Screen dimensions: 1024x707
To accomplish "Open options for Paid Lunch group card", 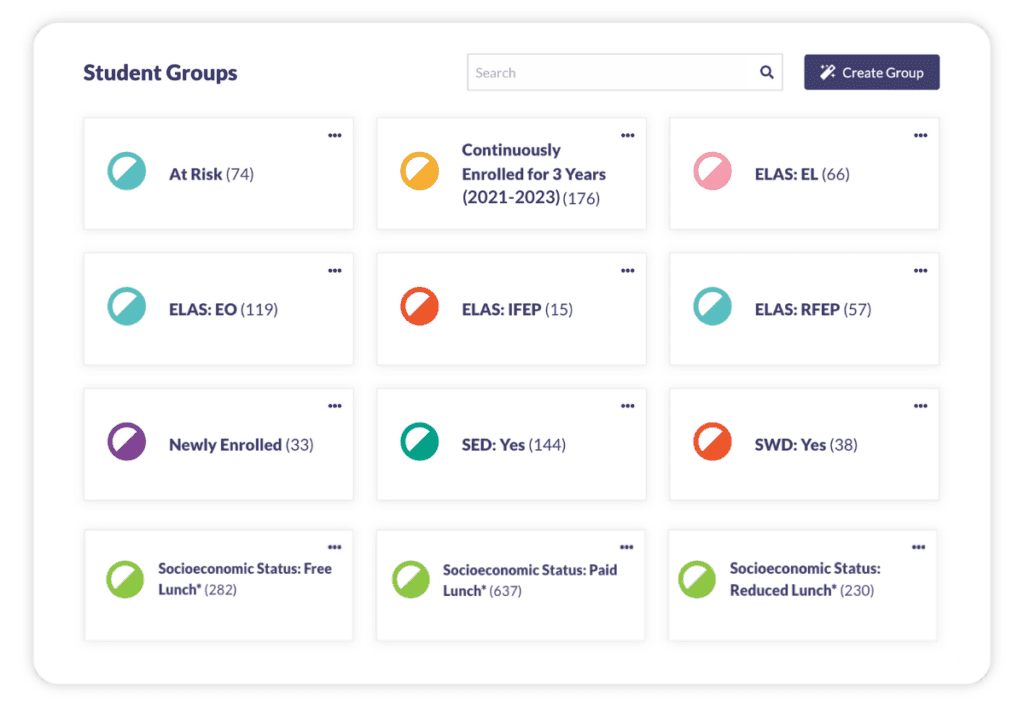I will pyautogui.click(x=626, y=547).
